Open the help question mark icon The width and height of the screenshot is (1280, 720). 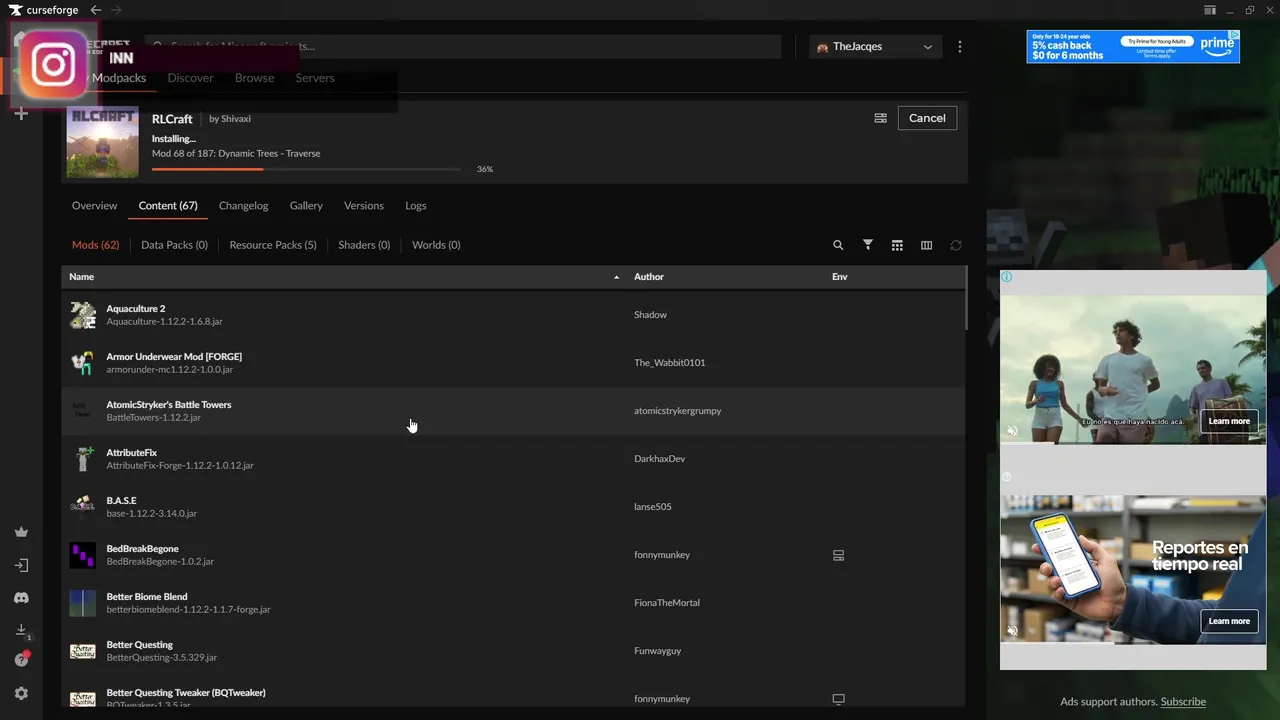[x=21, y=660]
